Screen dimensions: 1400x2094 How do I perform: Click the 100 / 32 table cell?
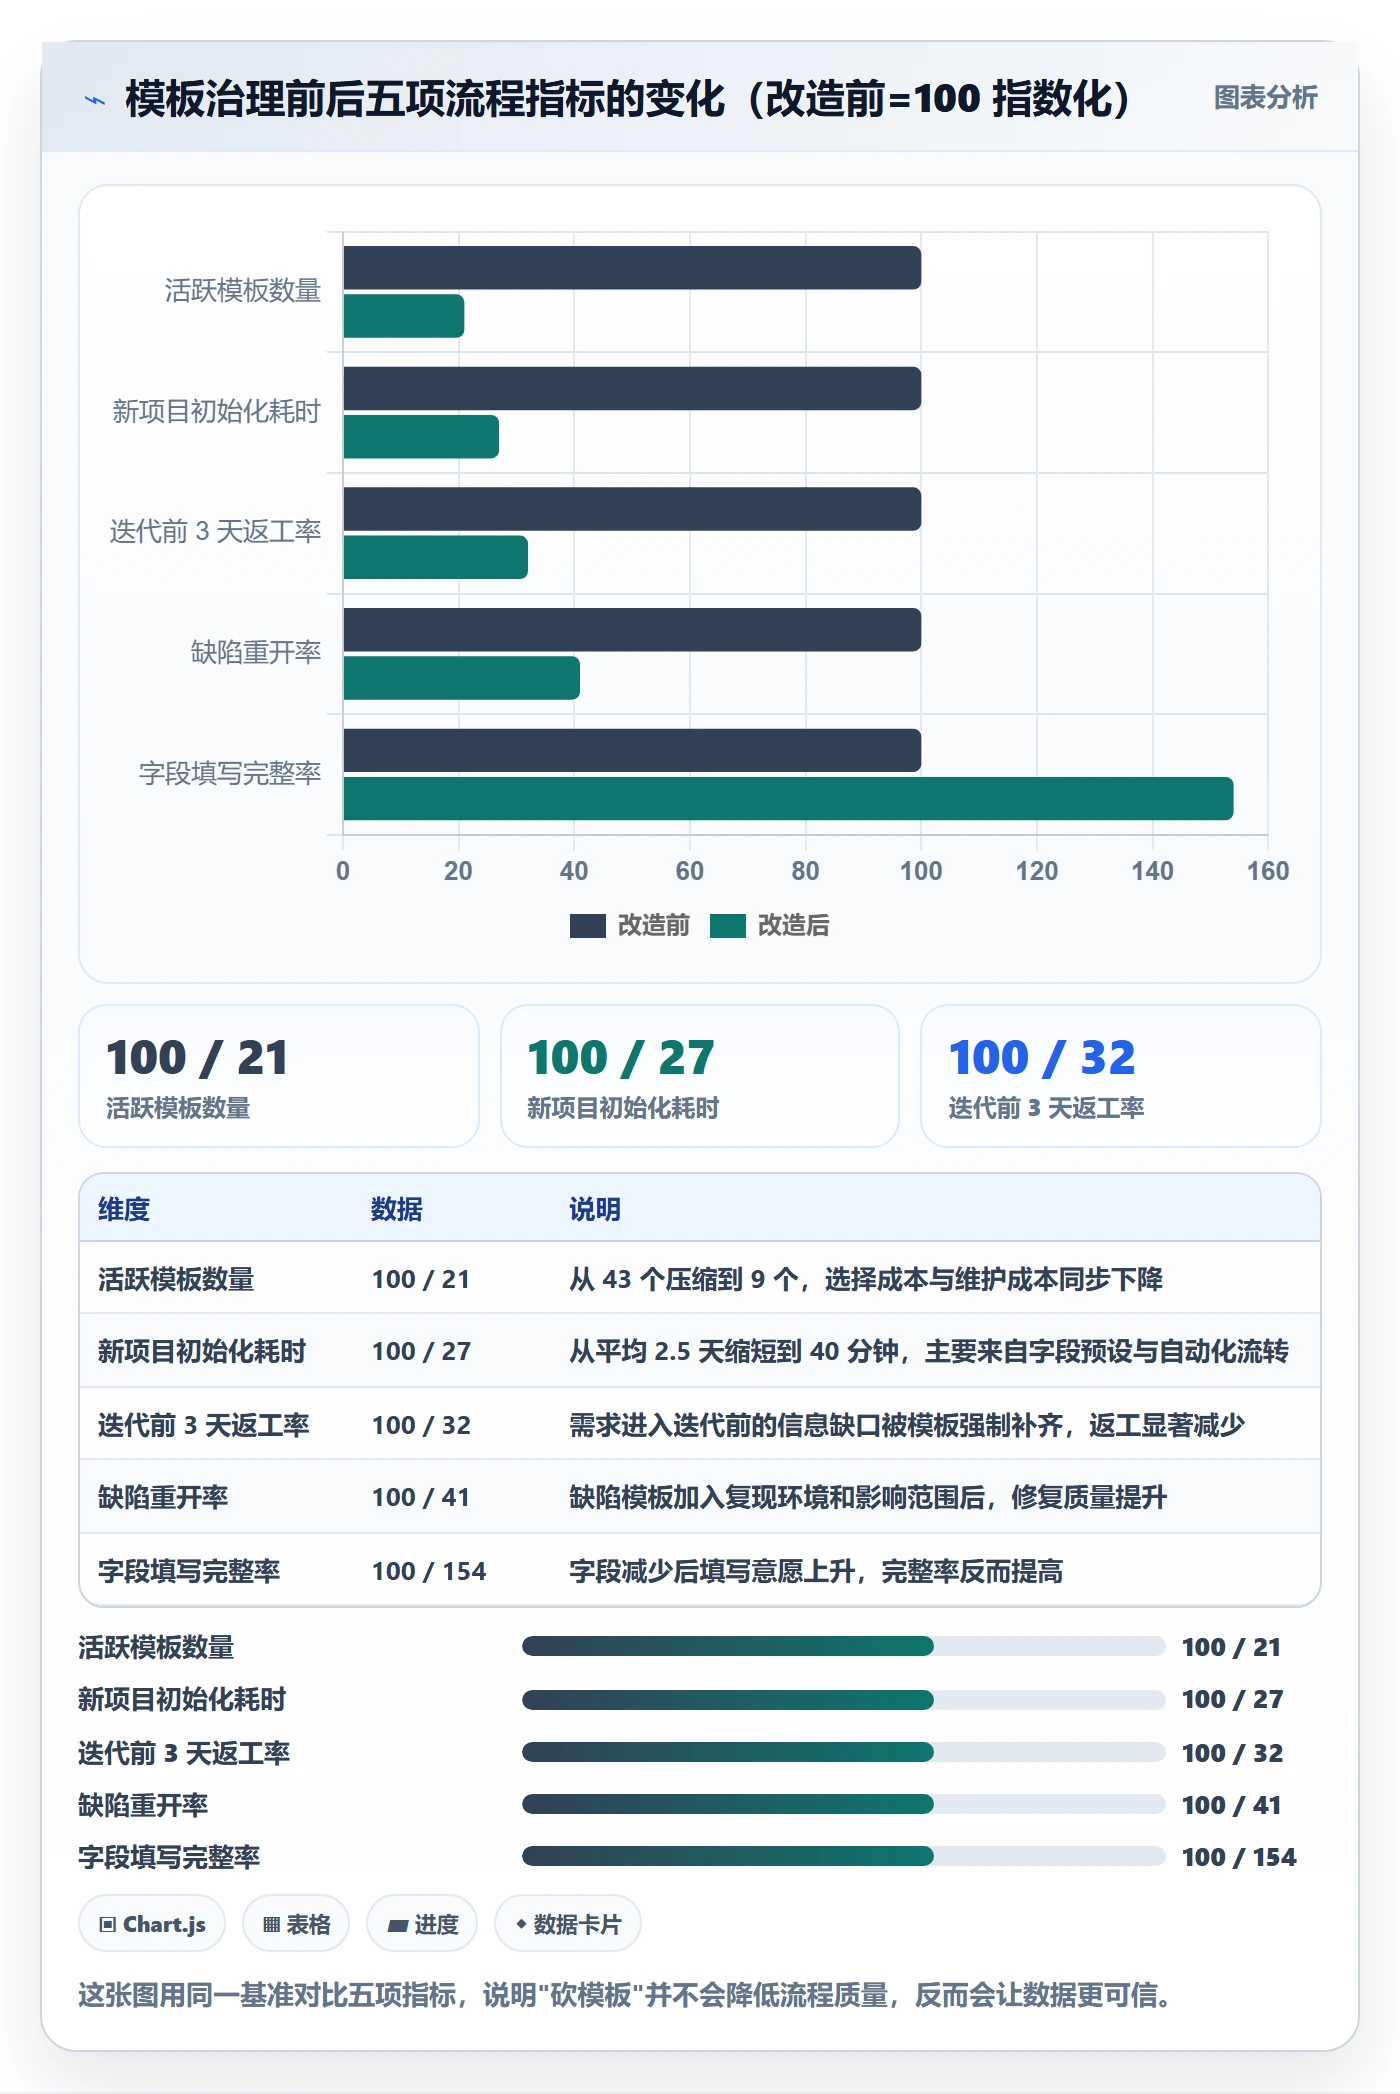[x=421, y=1425]
